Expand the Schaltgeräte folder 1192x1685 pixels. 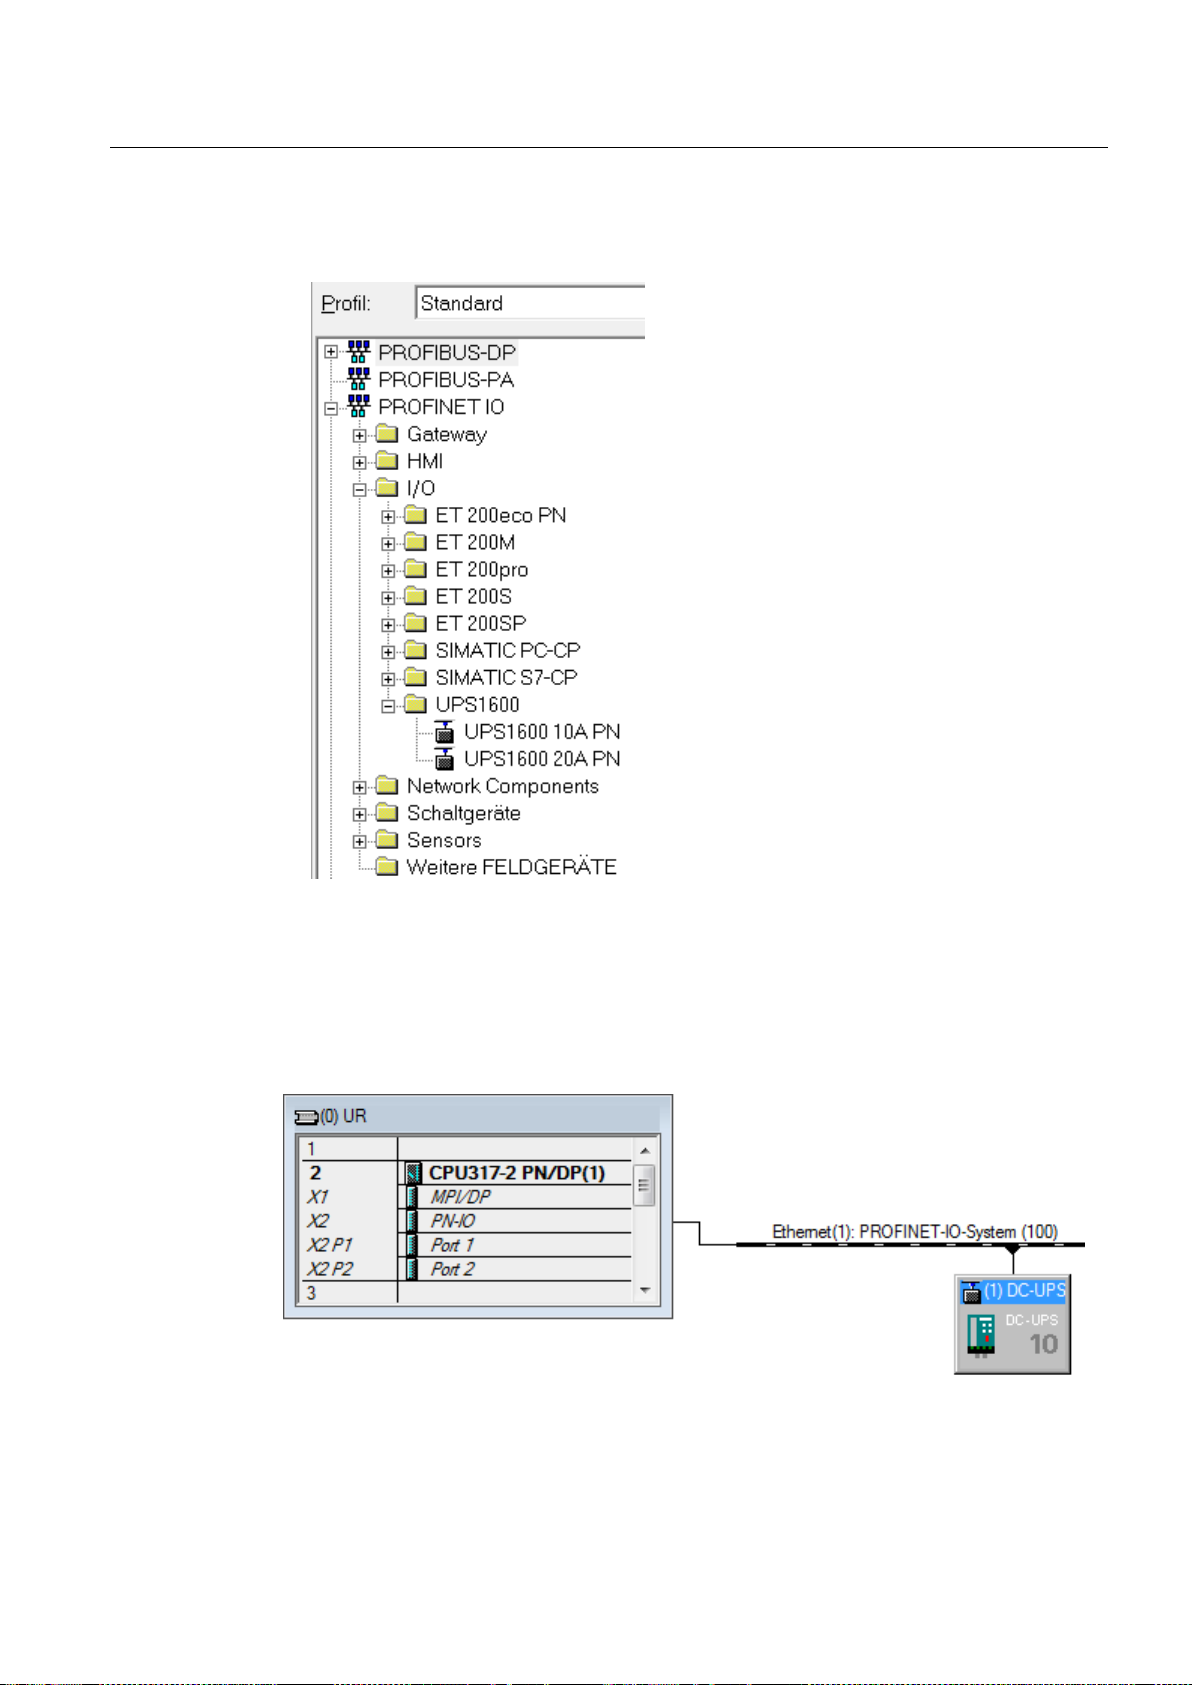360,814
